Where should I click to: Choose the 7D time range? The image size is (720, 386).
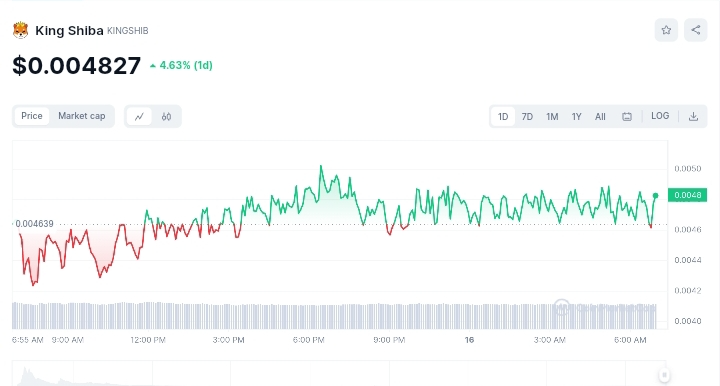pos(527,117)
